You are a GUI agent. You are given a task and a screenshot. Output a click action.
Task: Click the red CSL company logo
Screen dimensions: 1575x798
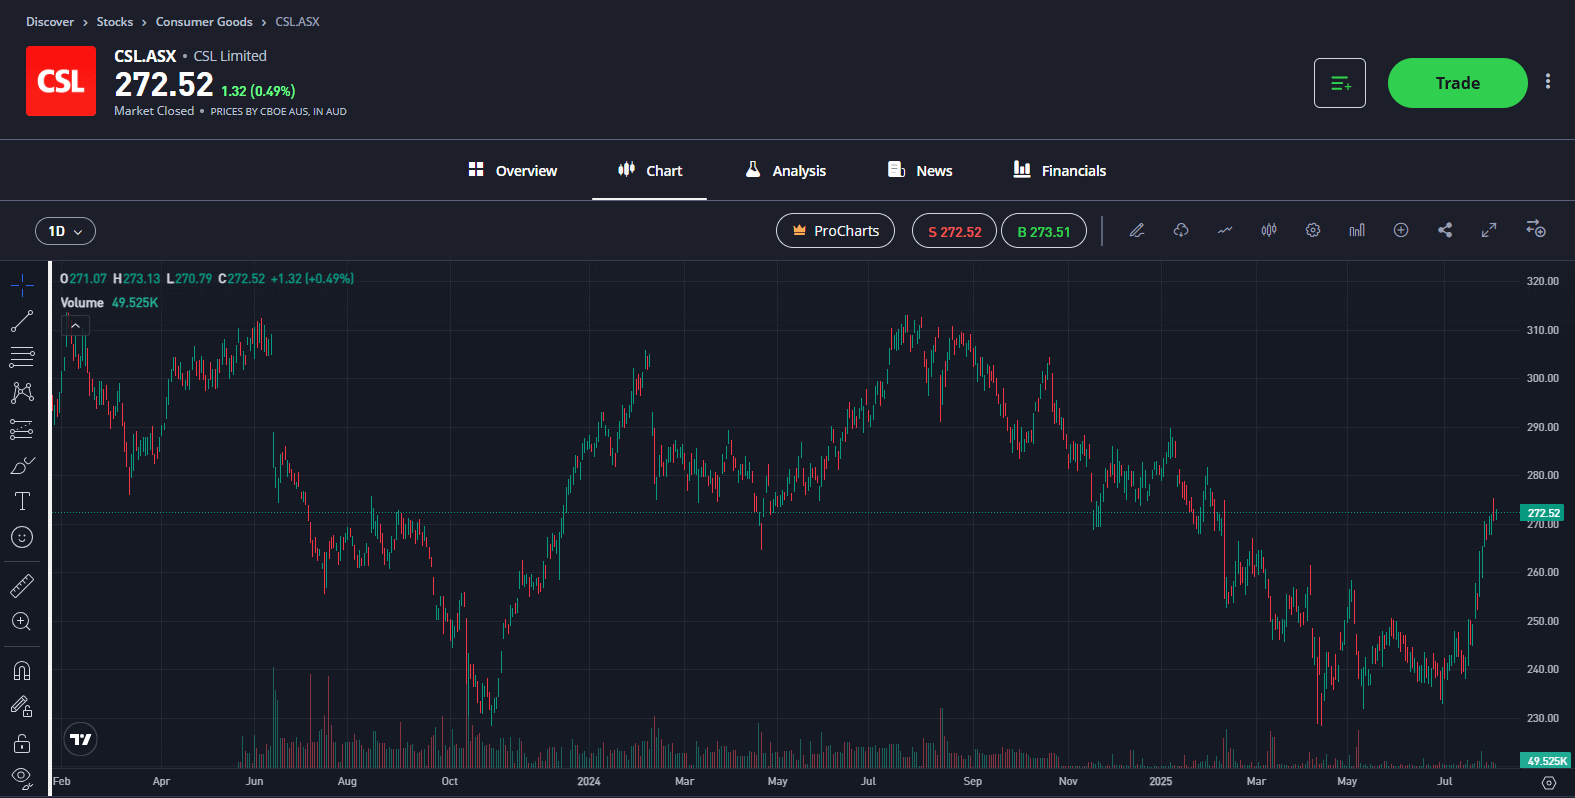(61, 81)
